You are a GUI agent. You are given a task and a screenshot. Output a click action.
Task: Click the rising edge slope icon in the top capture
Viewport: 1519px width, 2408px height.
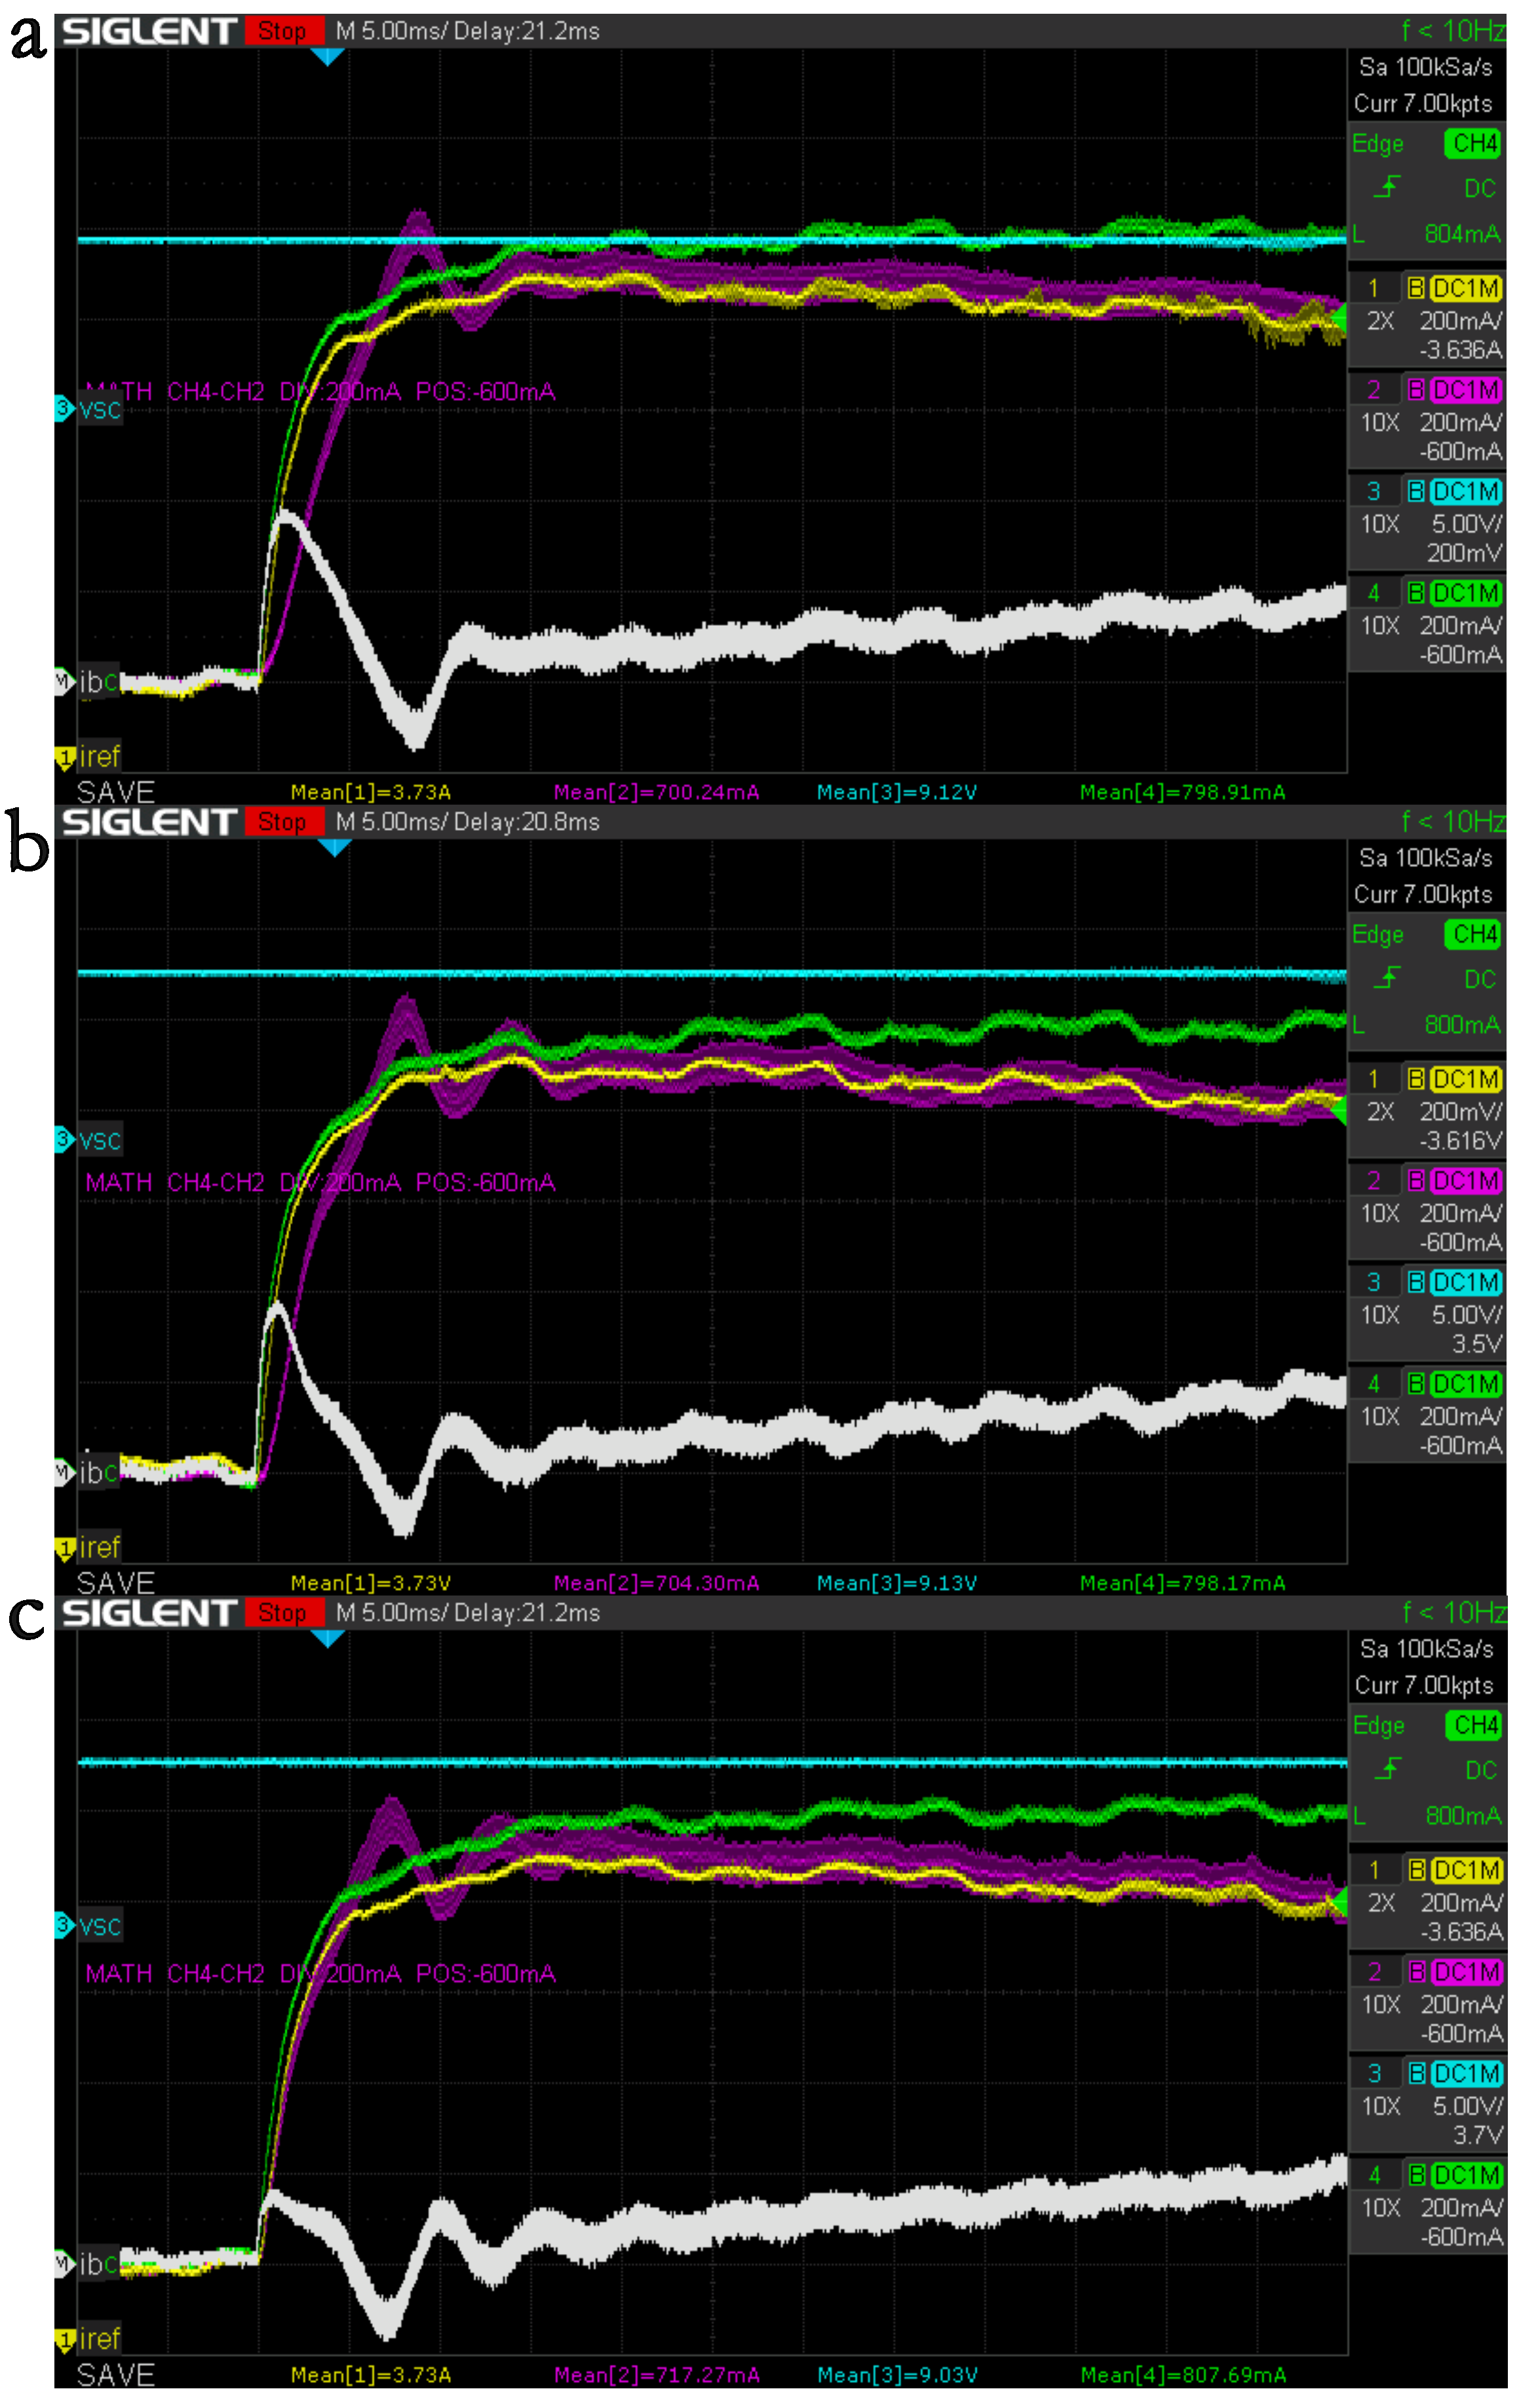click(1387, 187)
